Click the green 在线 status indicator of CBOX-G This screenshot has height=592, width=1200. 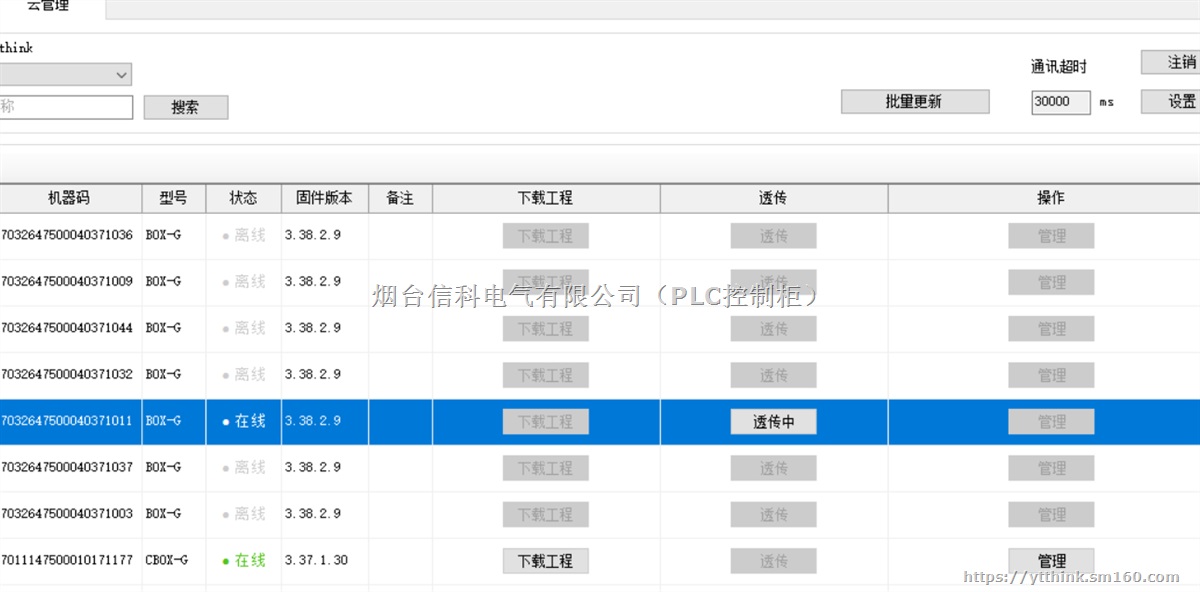pyautogui.click(x=242, y=560)
